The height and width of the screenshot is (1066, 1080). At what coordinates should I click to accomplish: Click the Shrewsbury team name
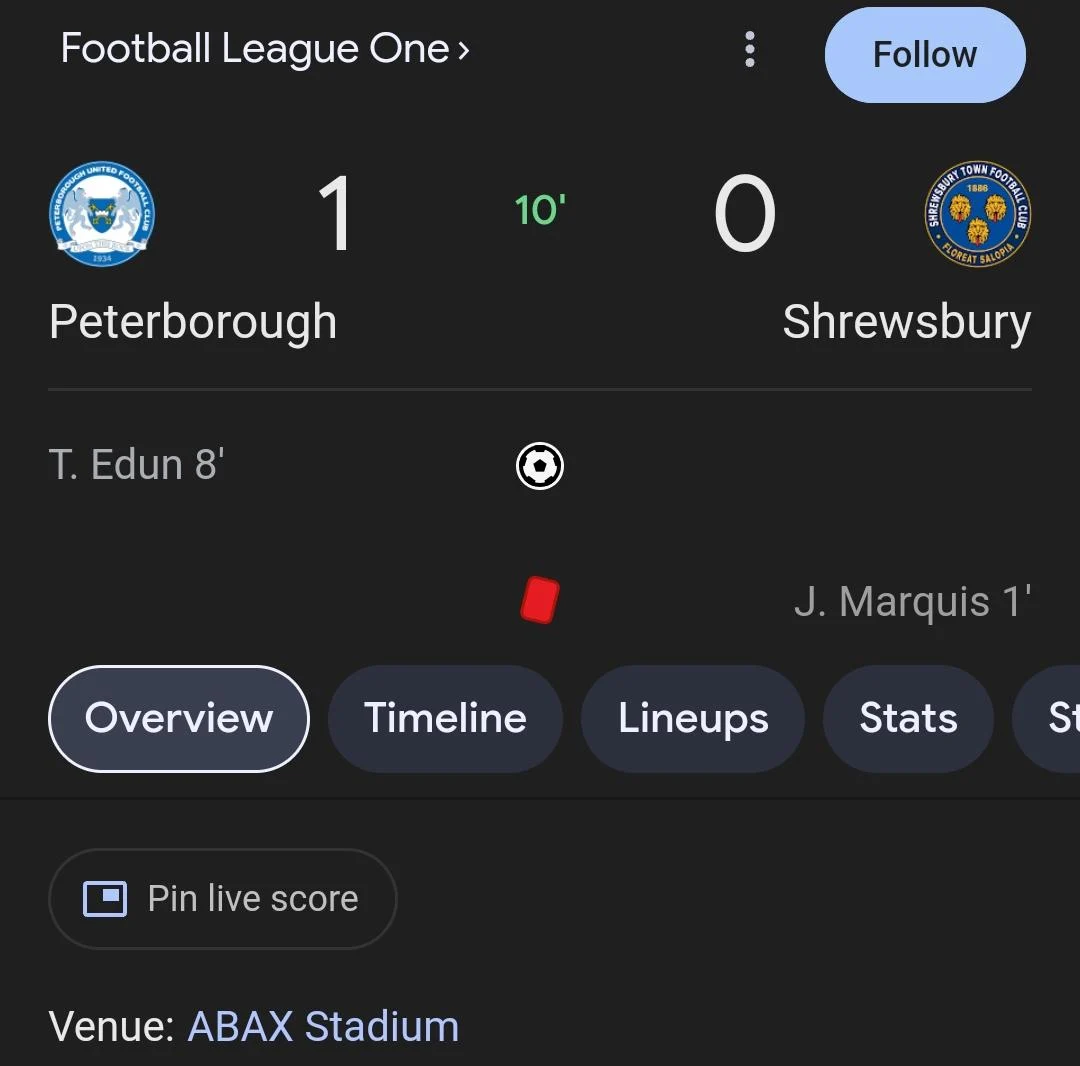906,321
